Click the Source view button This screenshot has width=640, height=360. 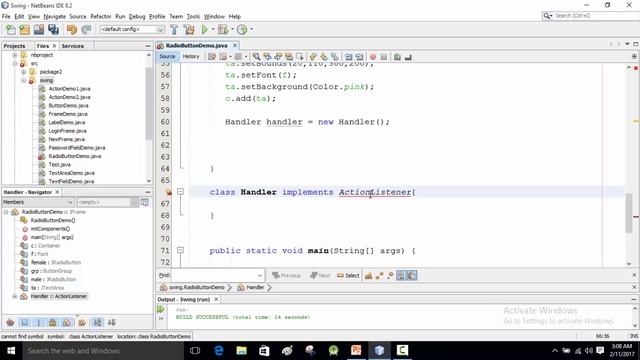click(x=167, y=57)
